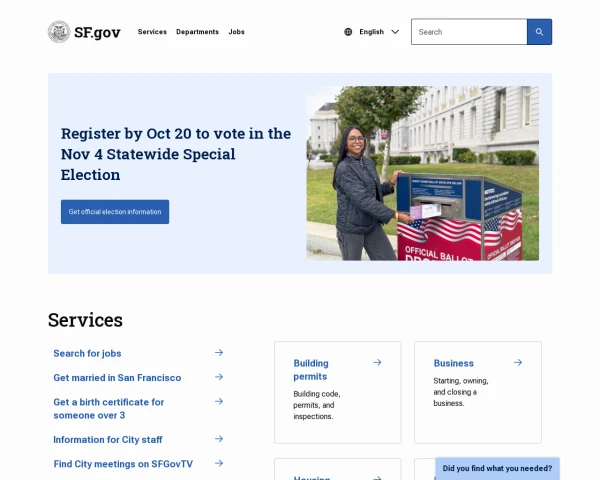Screen dimensions: 600x480
Task: Click the ballot drop box hero photo
Action: point(422,173)
